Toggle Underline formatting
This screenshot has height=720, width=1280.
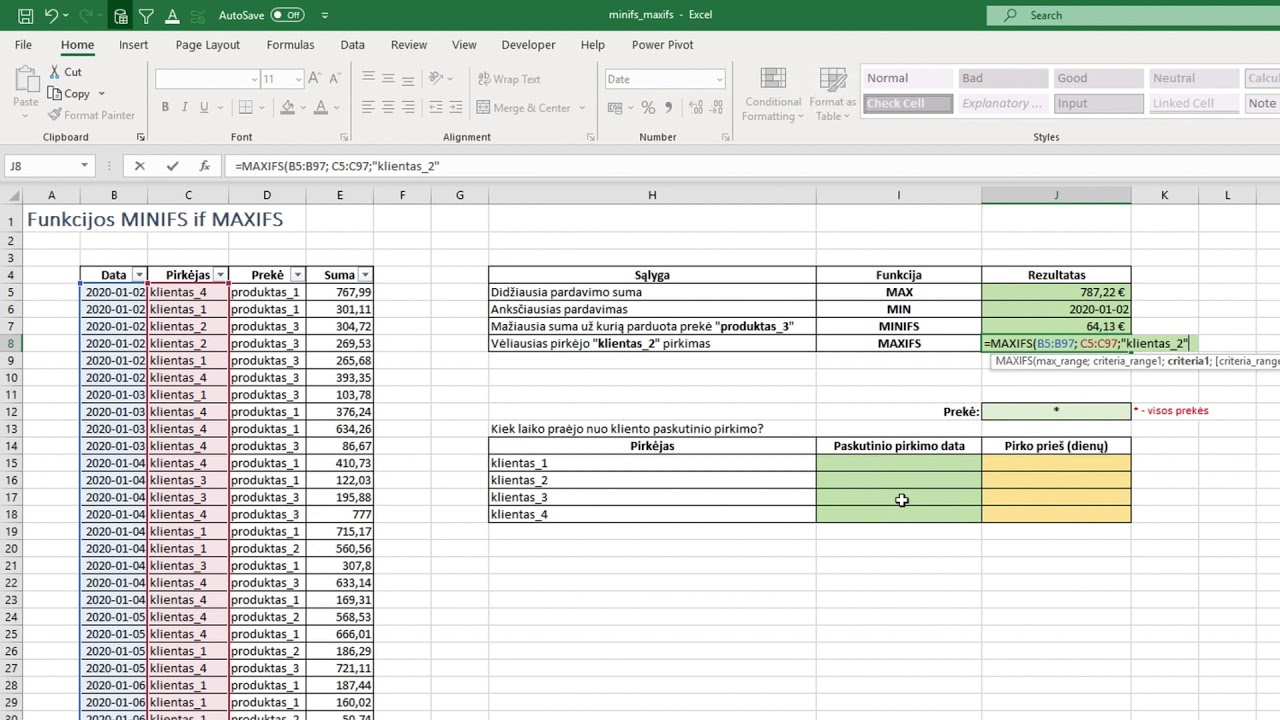click(x=204, y=108)
